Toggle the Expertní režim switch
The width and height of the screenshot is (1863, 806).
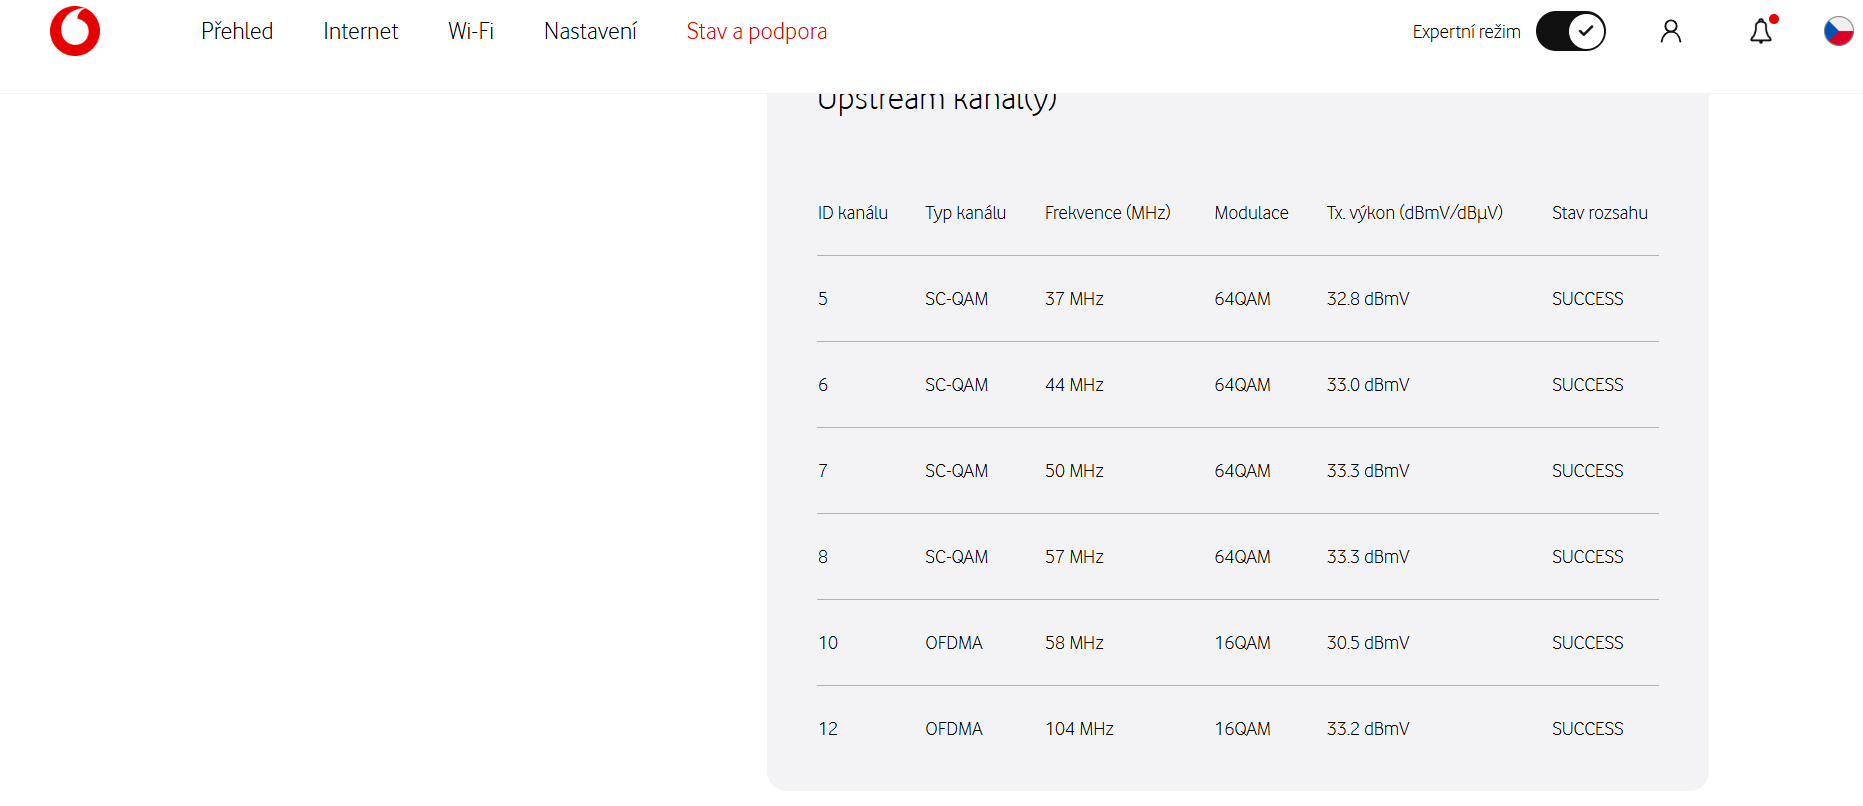pos(1570,31)
